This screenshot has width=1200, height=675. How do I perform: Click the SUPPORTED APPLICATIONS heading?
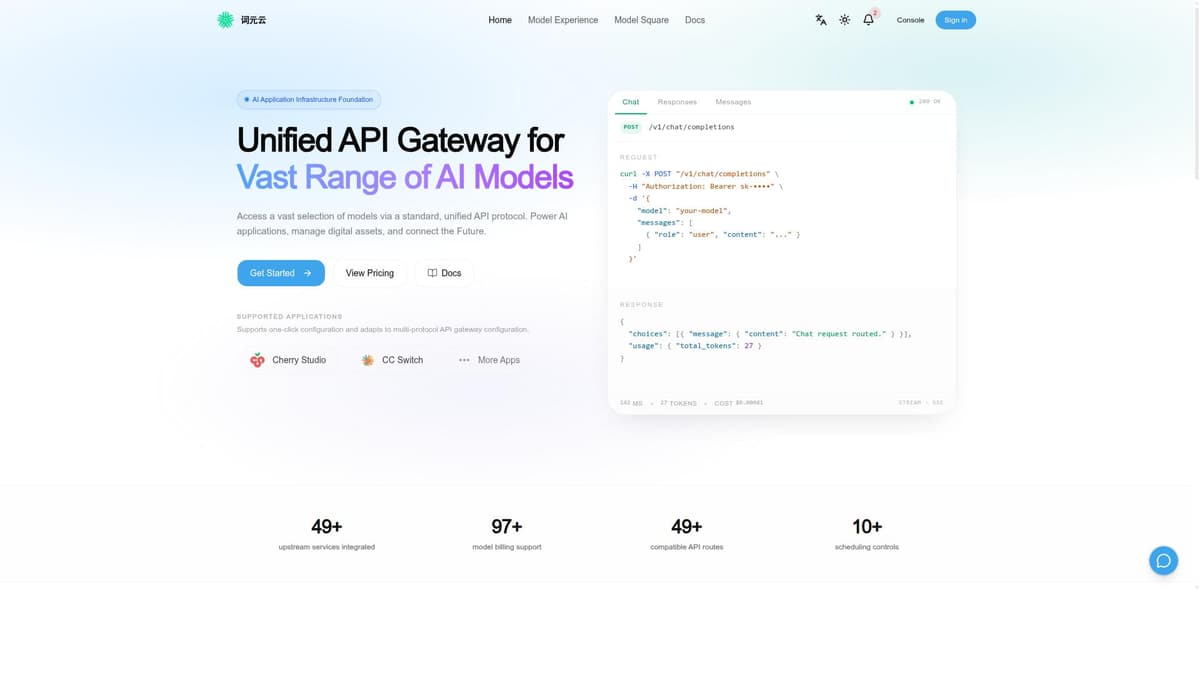289,316
